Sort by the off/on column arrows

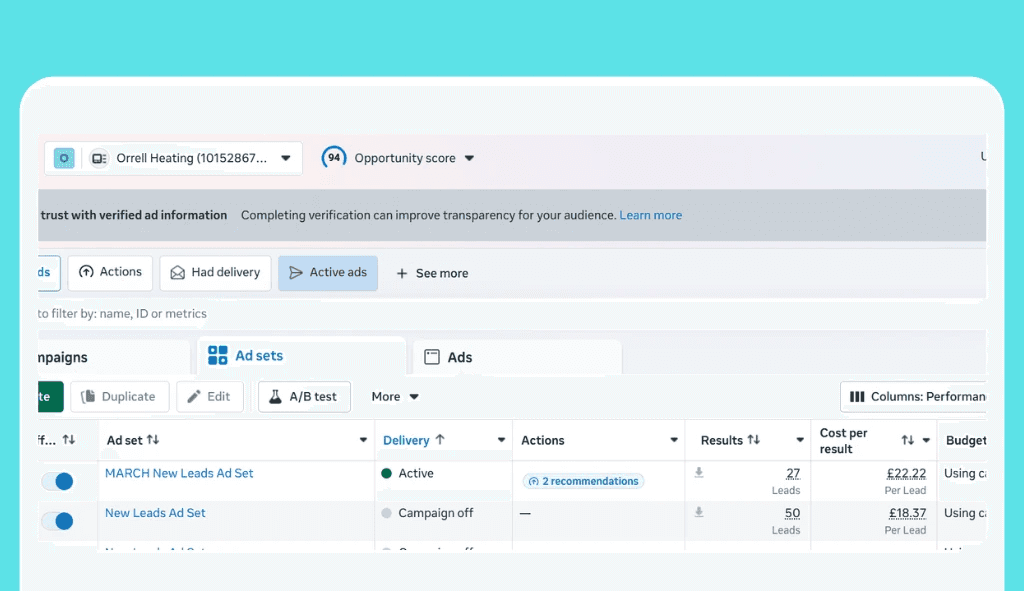(x=69, y=439)
